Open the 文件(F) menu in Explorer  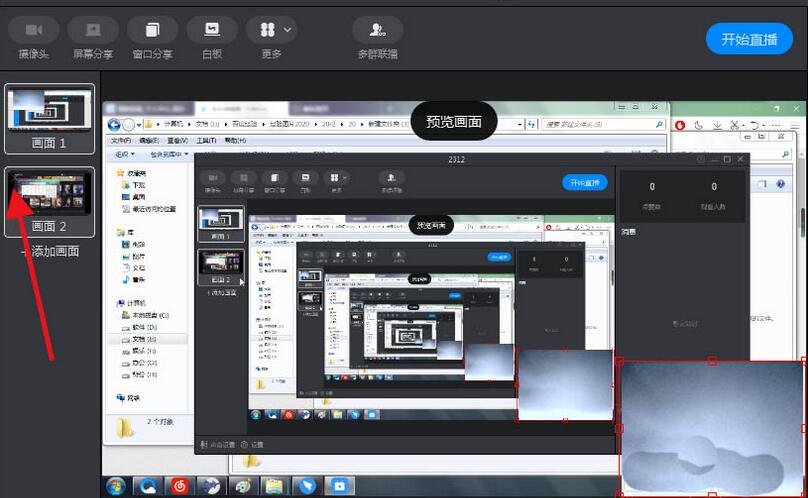(x=122, y=140)
